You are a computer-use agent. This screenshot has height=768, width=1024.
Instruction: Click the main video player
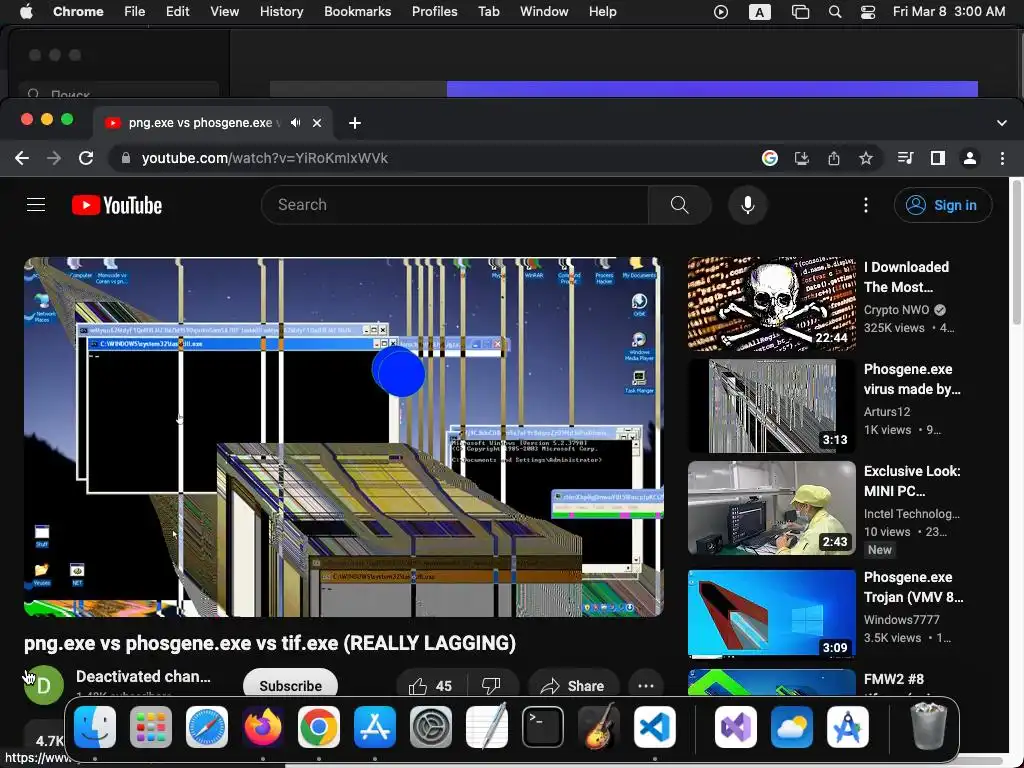[x=344, y=437]
